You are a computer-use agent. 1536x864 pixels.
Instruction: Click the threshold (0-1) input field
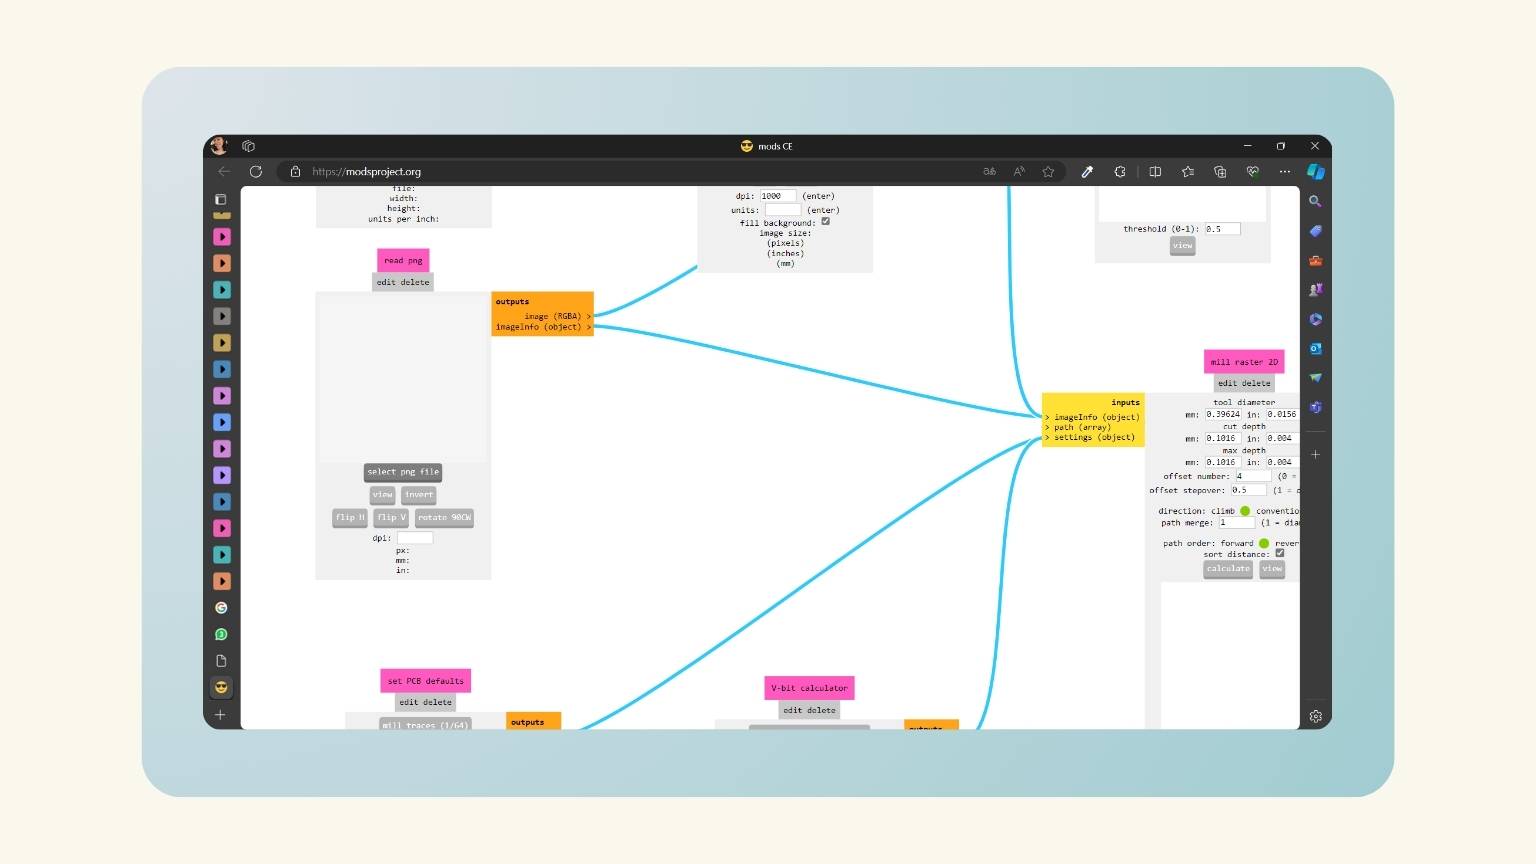coord(1222,229)
